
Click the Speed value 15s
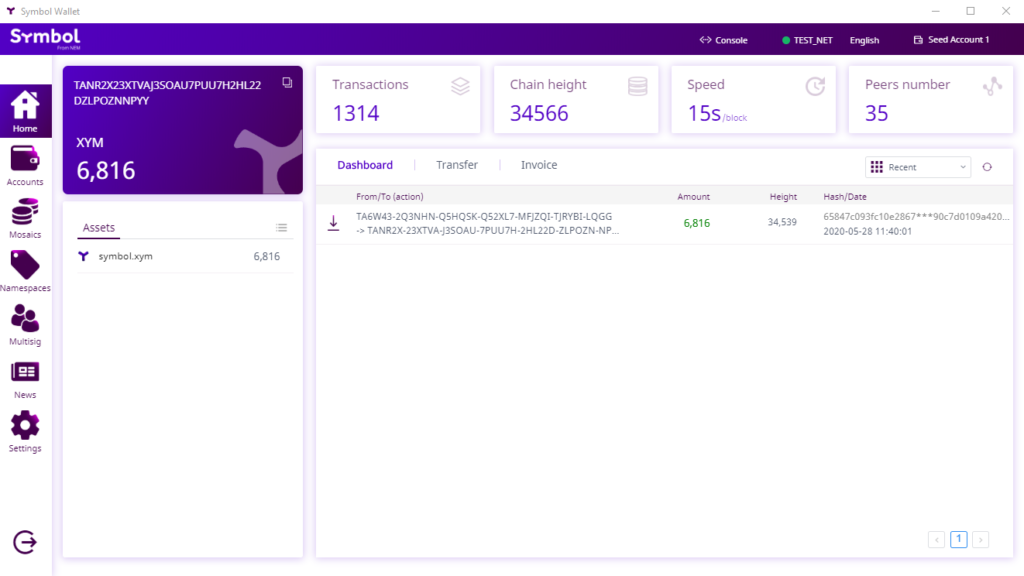(x=703, y=114)
